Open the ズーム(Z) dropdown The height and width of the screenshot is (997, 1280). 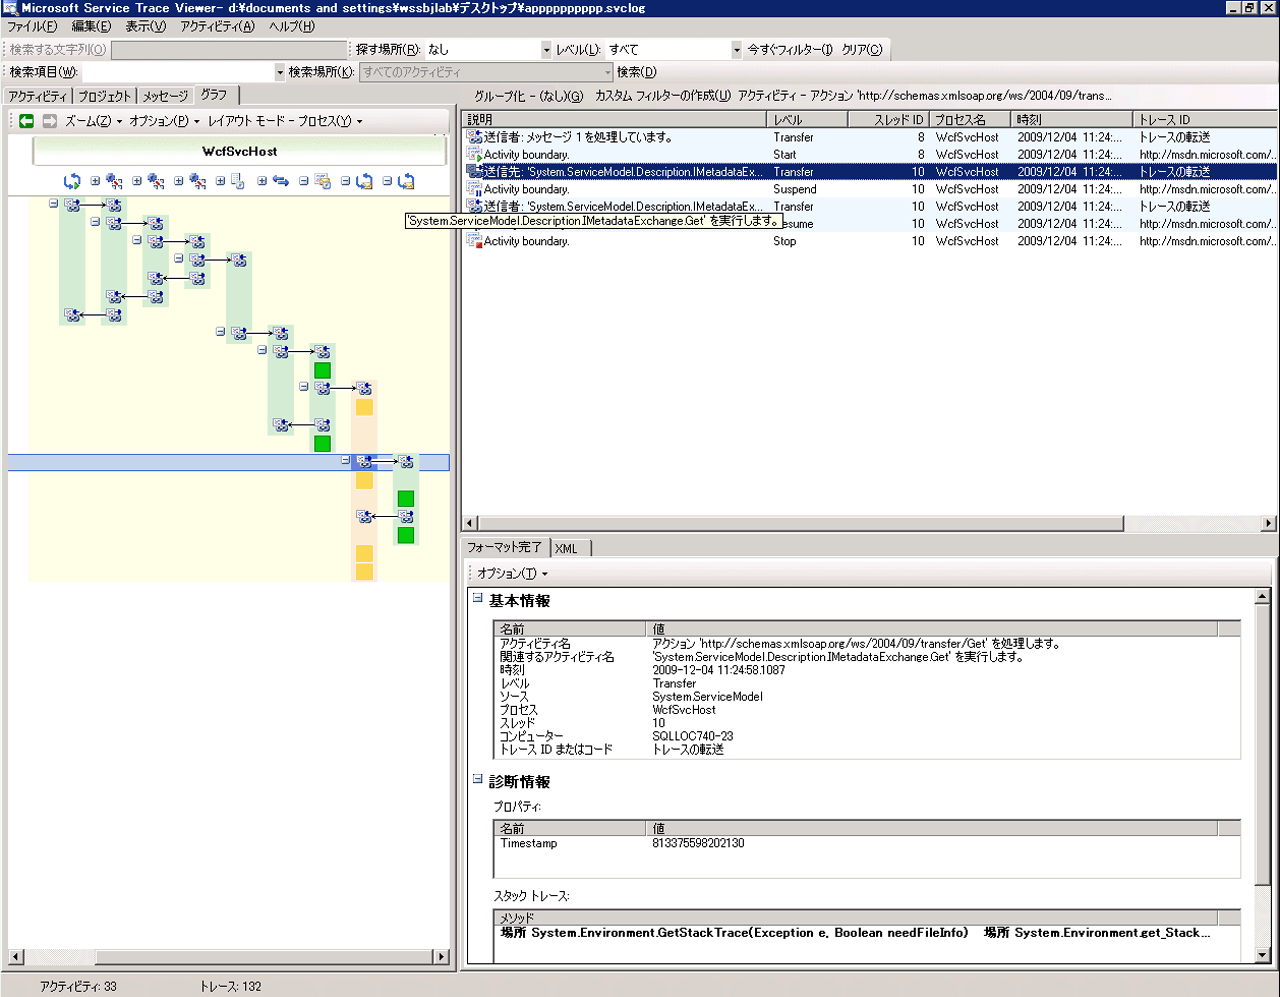coord(93,121)
